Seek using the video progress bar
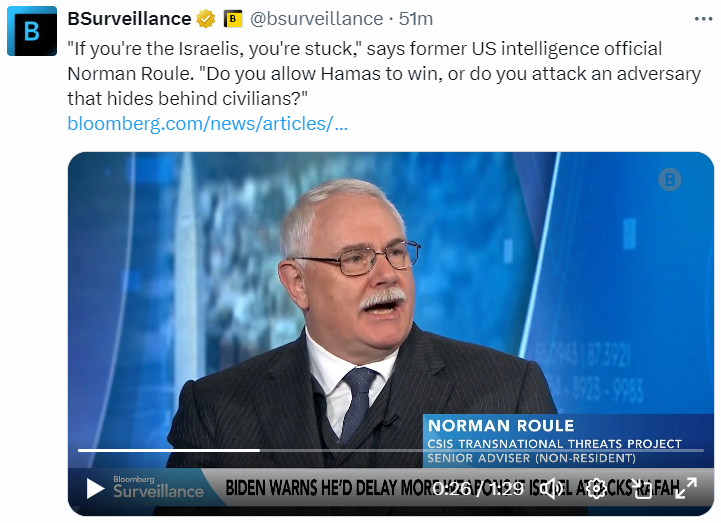This screenshot has height=523, width=721. (300, 450)
